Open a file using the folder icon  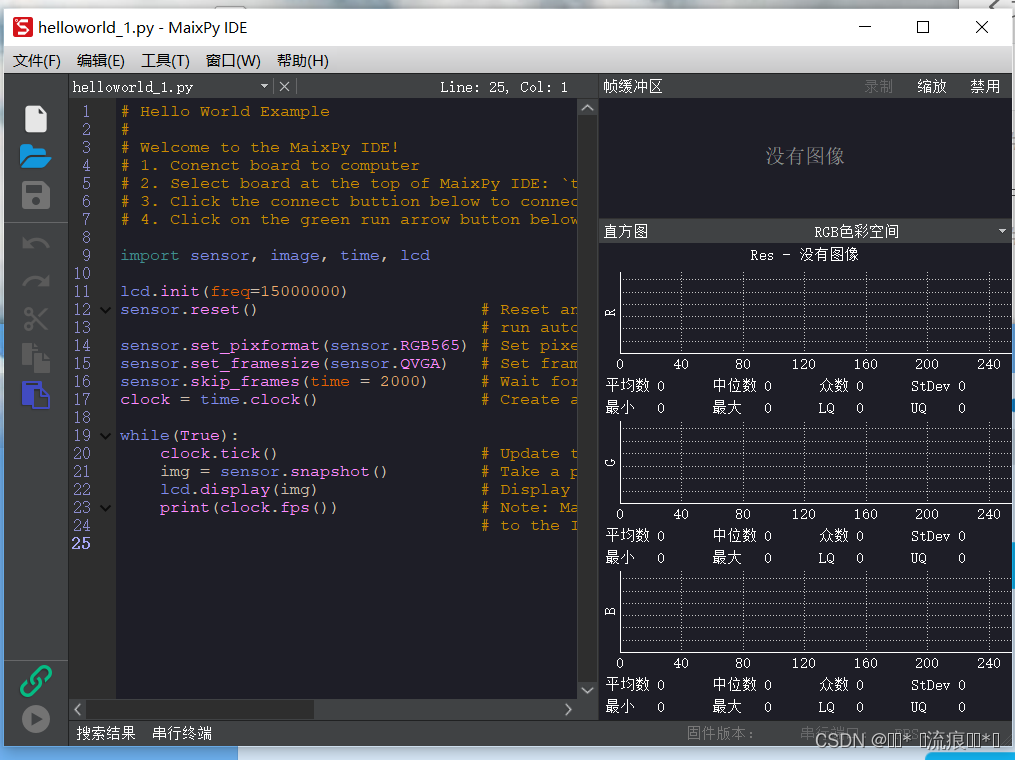pos(36,157)
